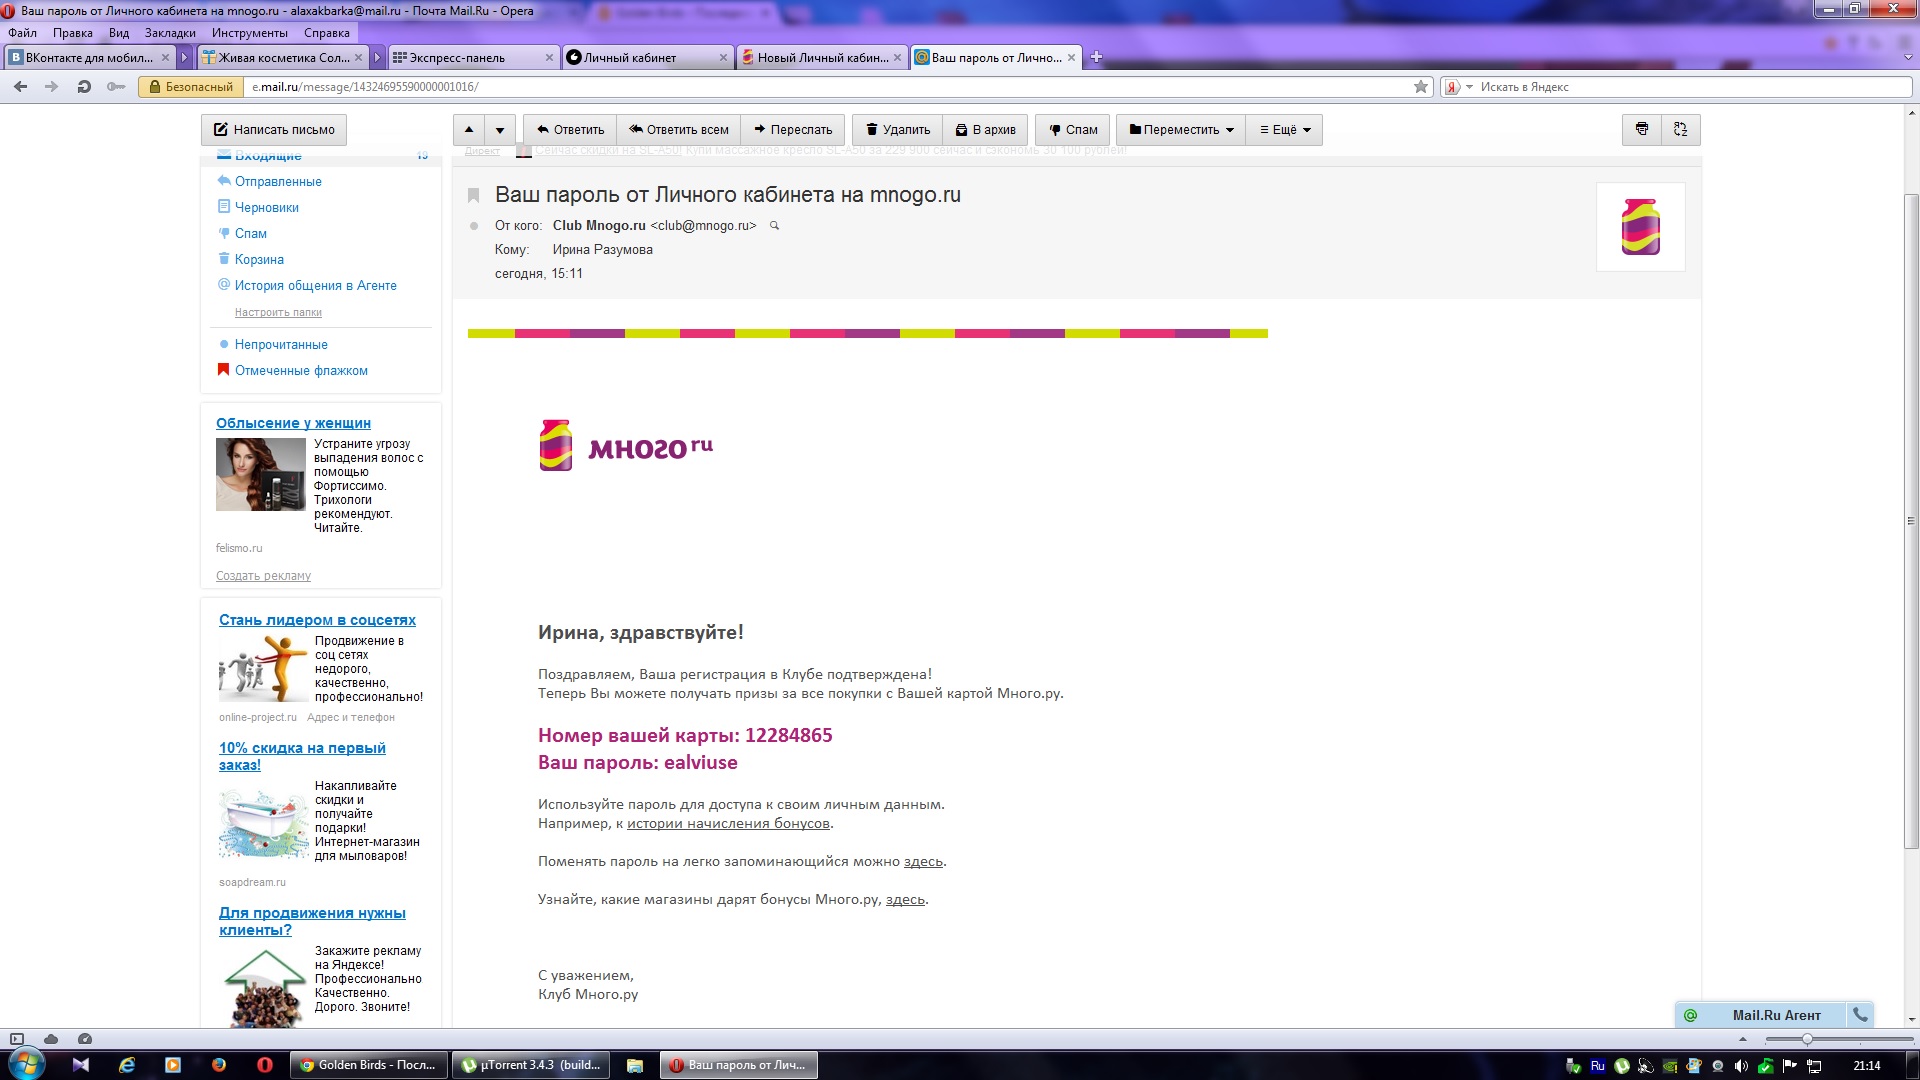Delete message with Удалить button
Viewport: 1920px width, 1080px height.
(897, 130)
